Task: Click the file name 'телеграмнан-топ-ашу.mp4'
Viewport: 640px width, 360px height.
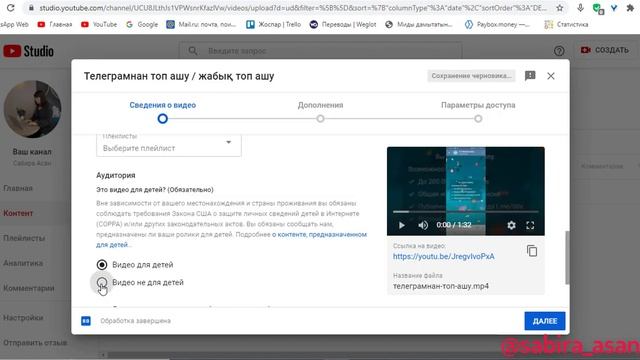Action: click(441, 286)
